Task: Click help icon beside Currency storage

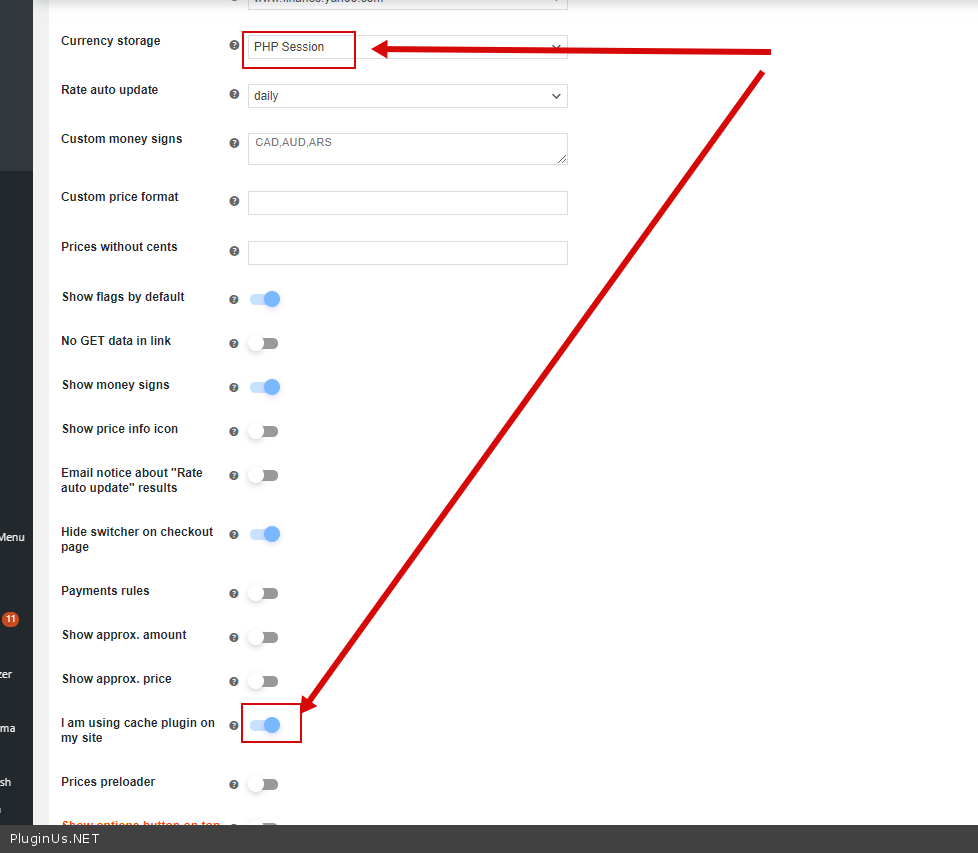Action: (x=234, y=45)
